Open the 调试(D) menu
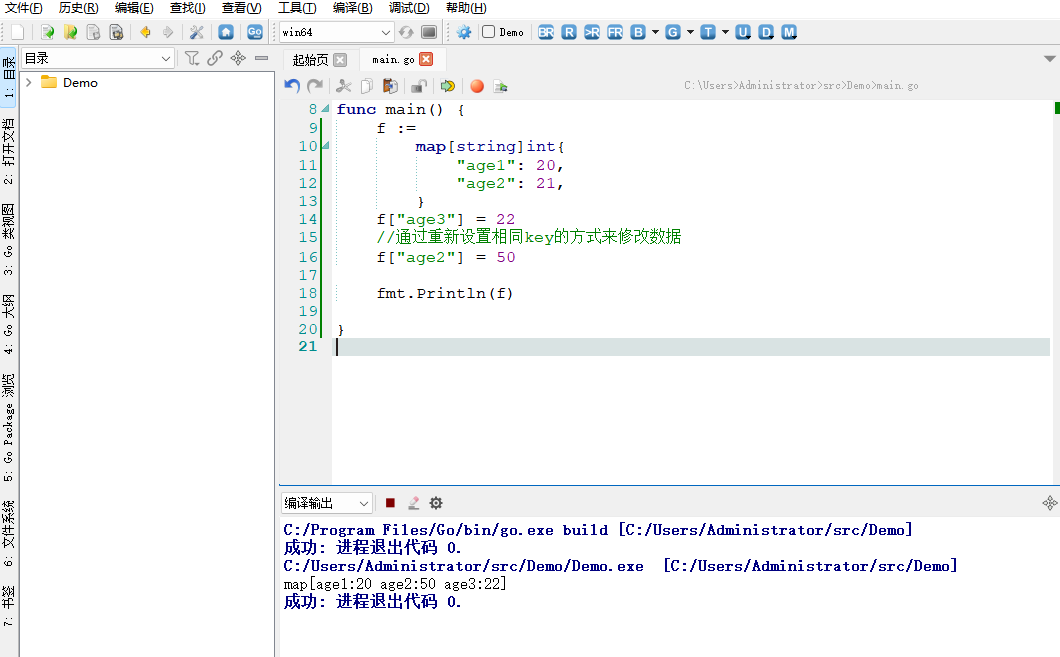The image size is (1060, 657). click(408, 8)
